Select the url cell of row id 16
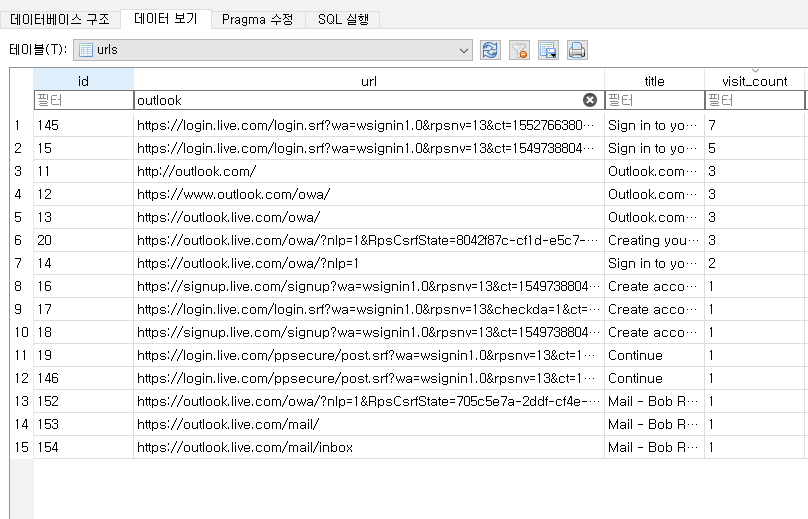Image resolution: width=808 pixels, height=519 pixels. 369,286
